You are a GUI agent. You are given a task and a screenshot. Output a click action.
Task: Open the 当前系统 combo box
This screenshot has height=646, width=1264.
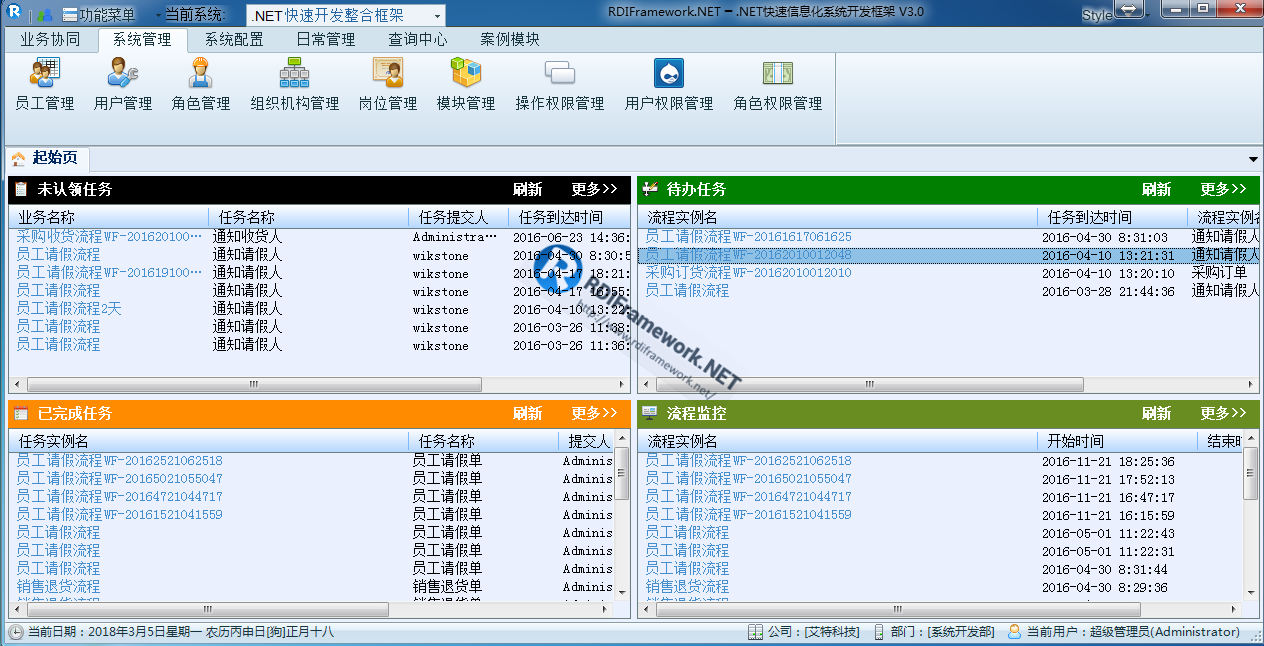coord(345,15)
